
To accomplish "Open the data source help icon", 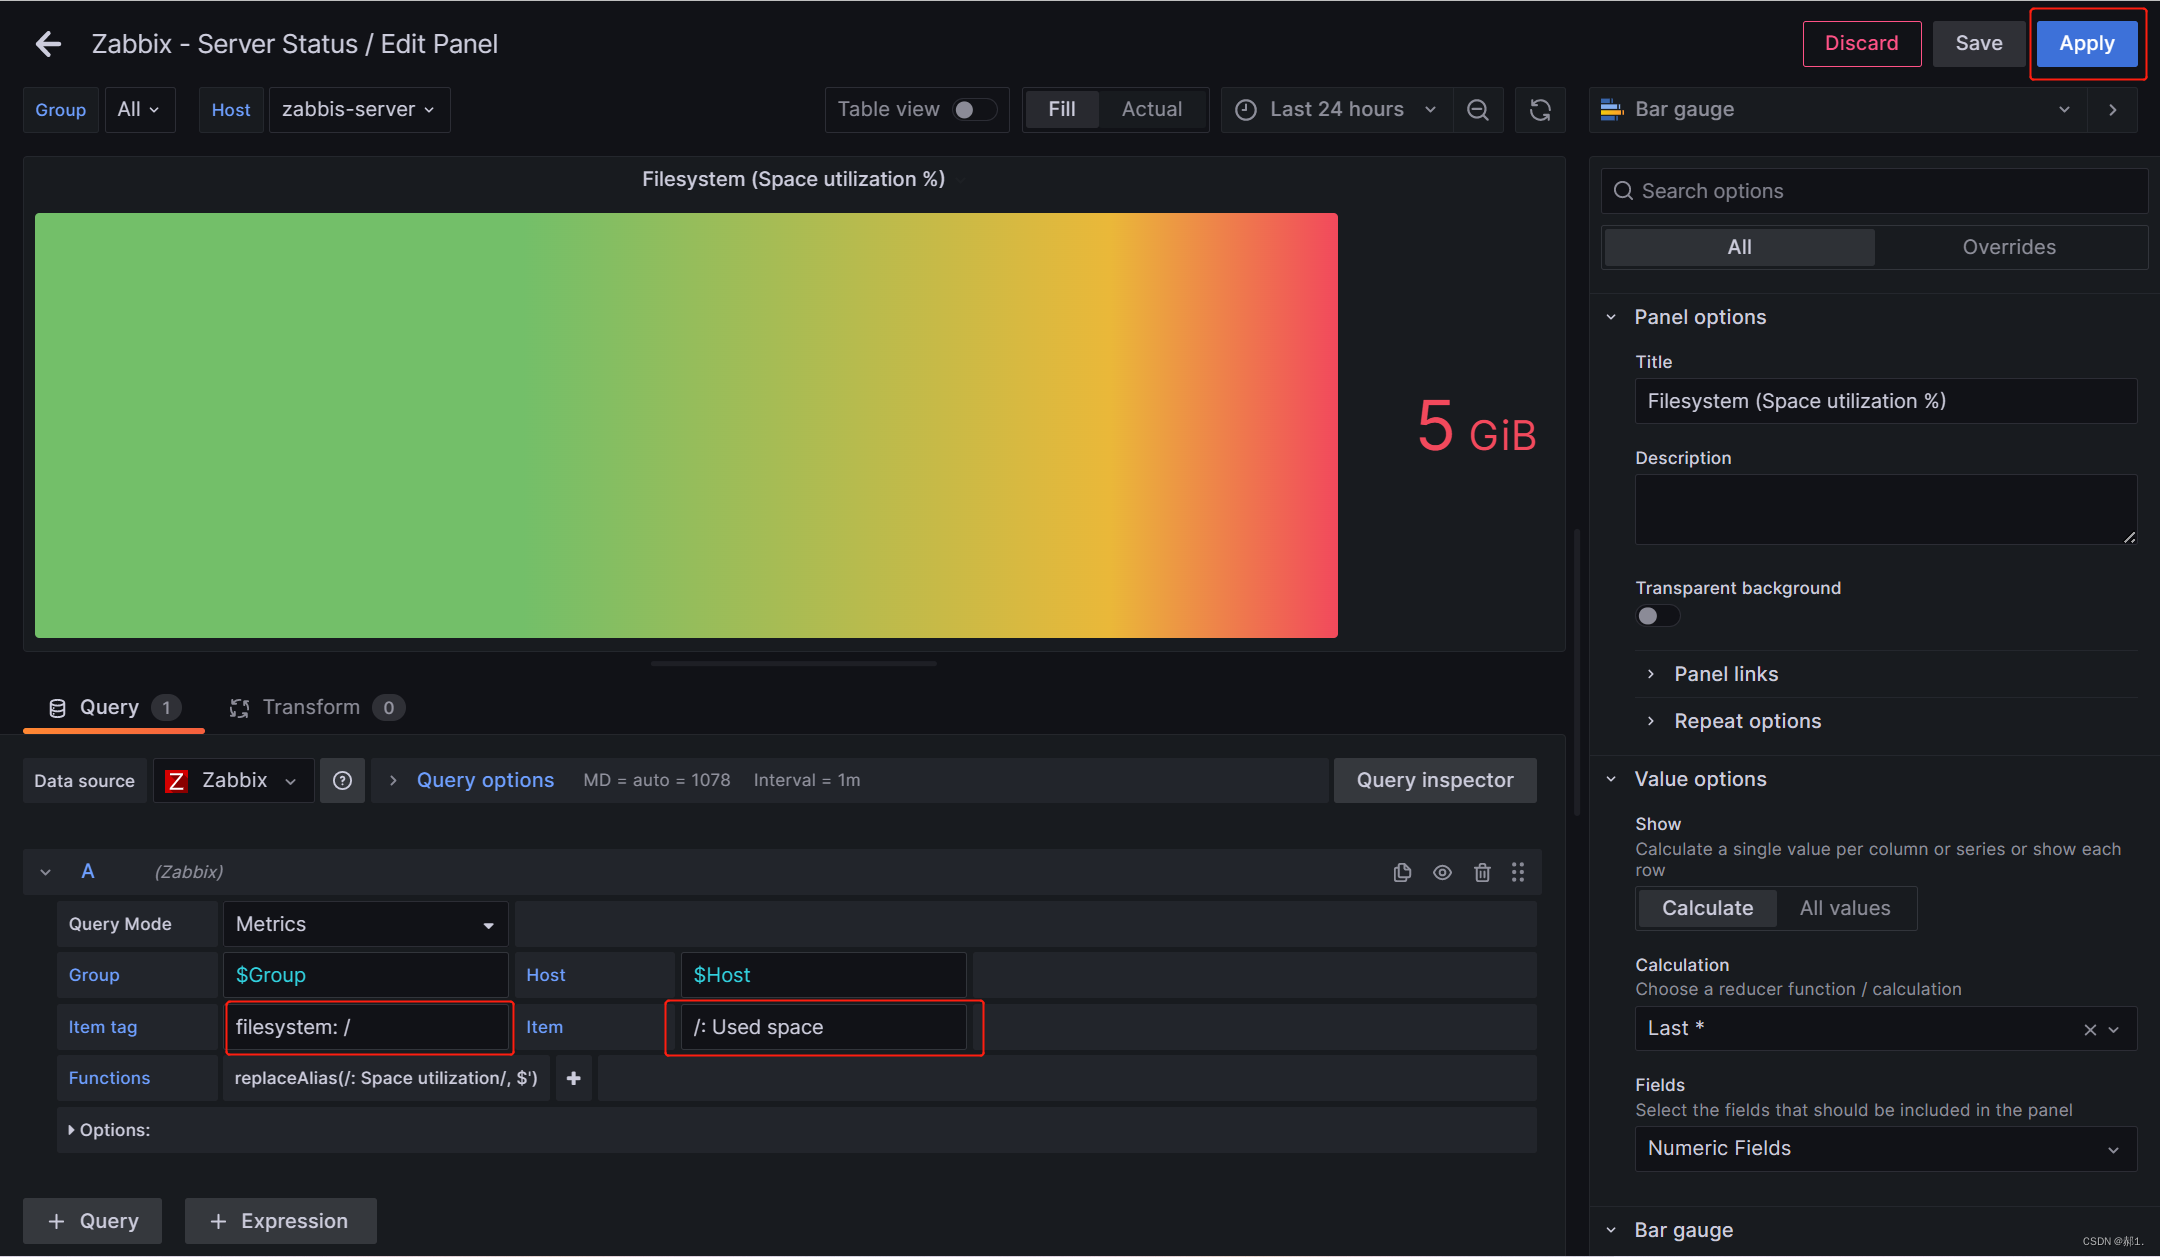I will point(342,780).
